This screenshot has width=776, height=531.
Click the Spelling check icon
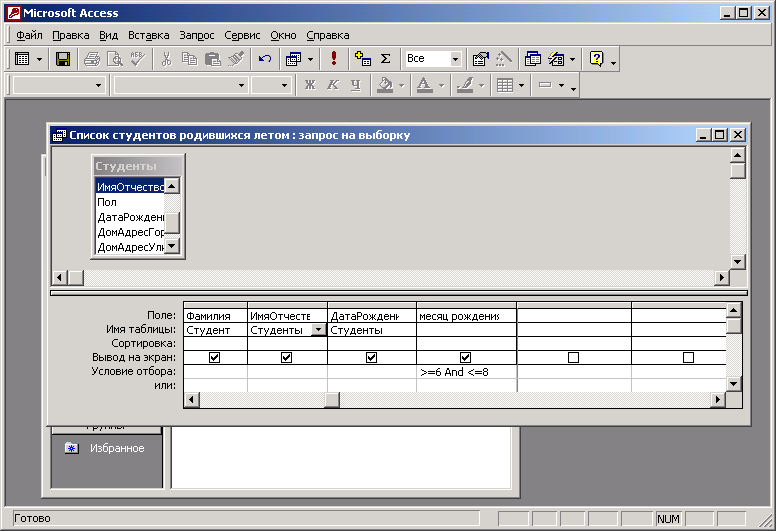click(x=138, y=59)
